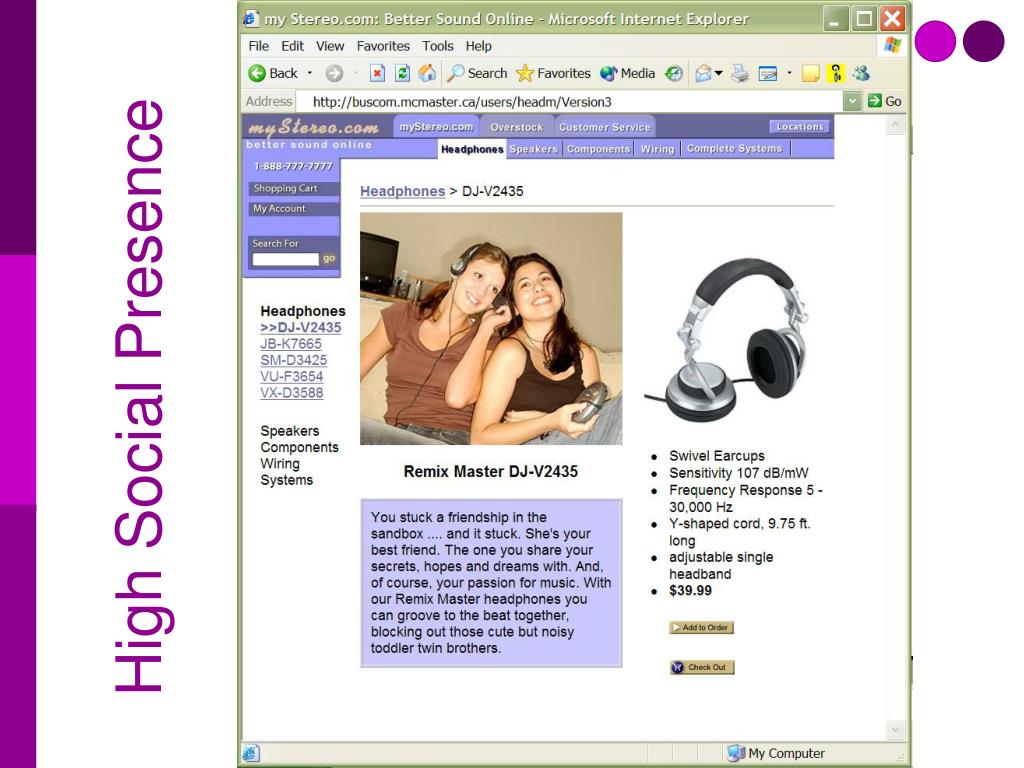Screen dimensions: 1024x768
Task: Click the Mail envelope icon
Action: pos(704,73)
